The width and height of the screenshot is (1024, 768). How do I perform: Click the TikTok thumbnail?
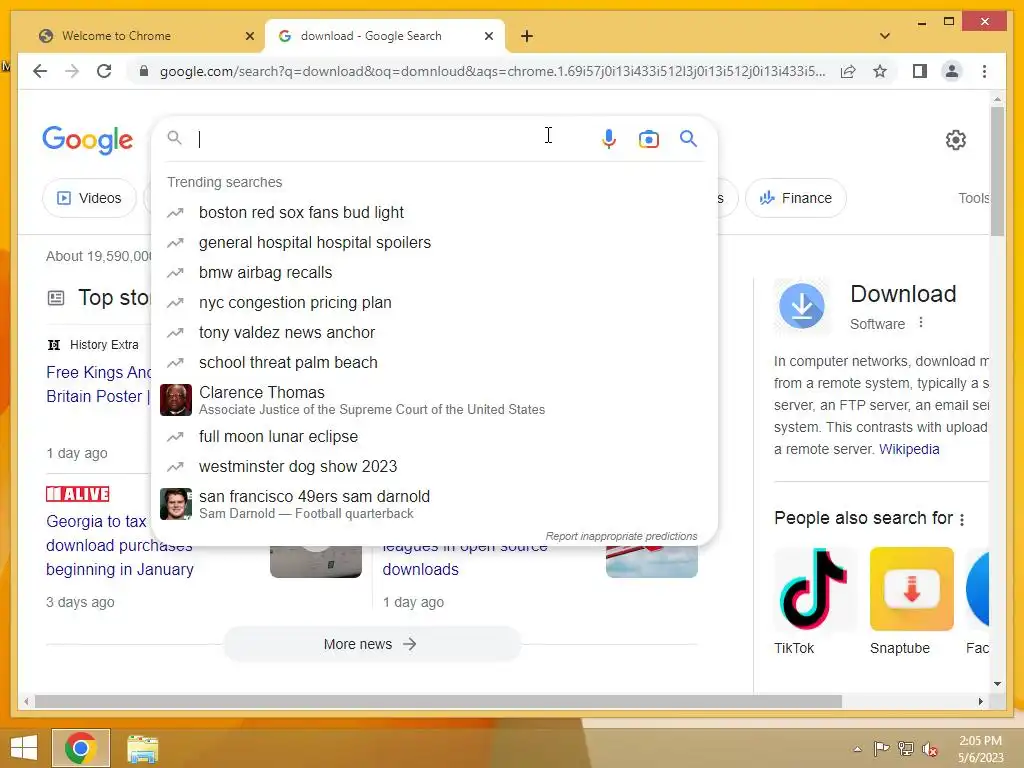[x=814, y=589]
